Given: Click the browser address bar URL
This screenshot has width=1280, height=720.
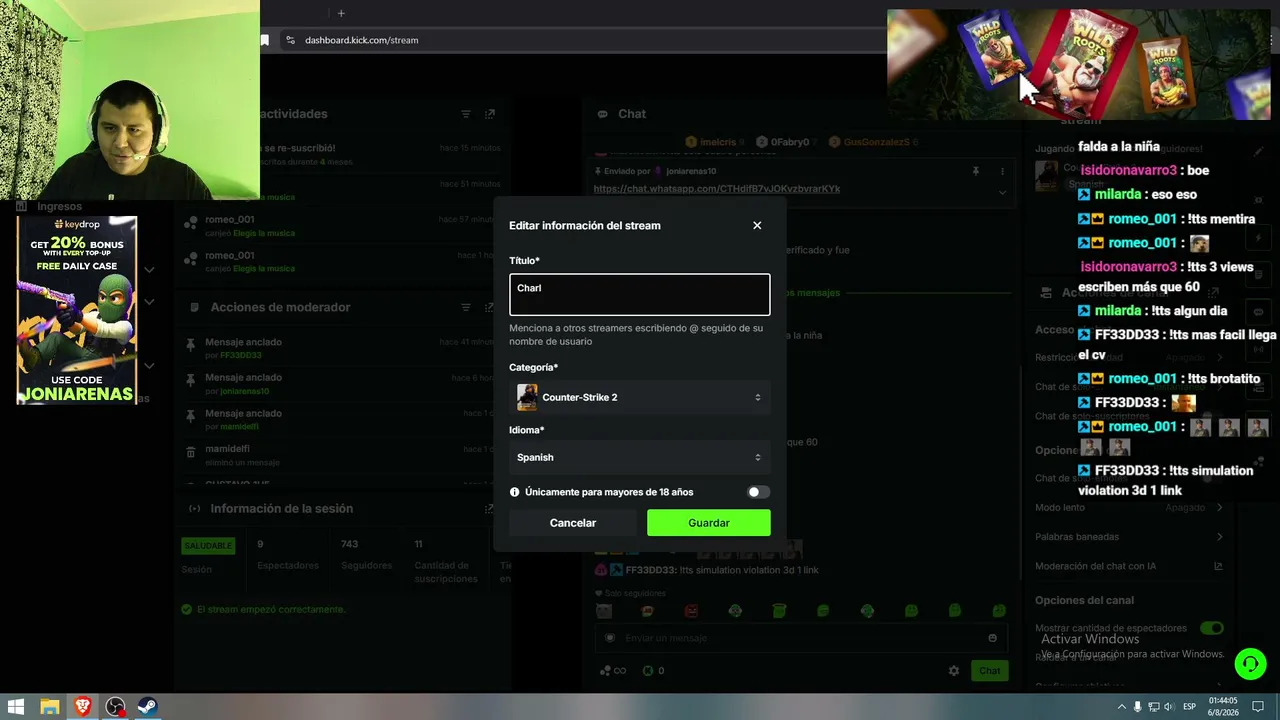Looking at the screenshot, I should [x=362, y=40].
